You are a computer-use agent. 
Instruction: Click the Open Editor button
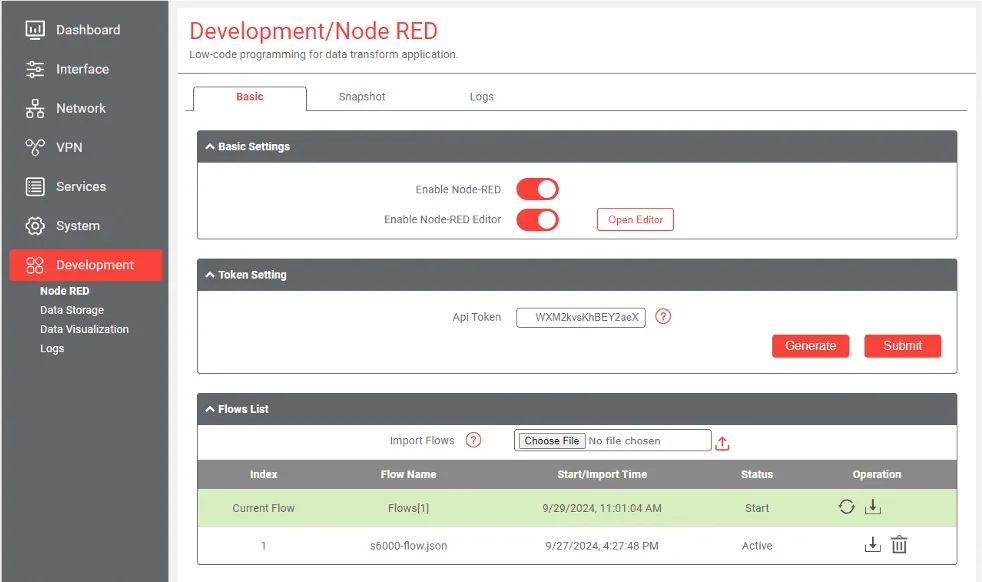tap(635, 220)
